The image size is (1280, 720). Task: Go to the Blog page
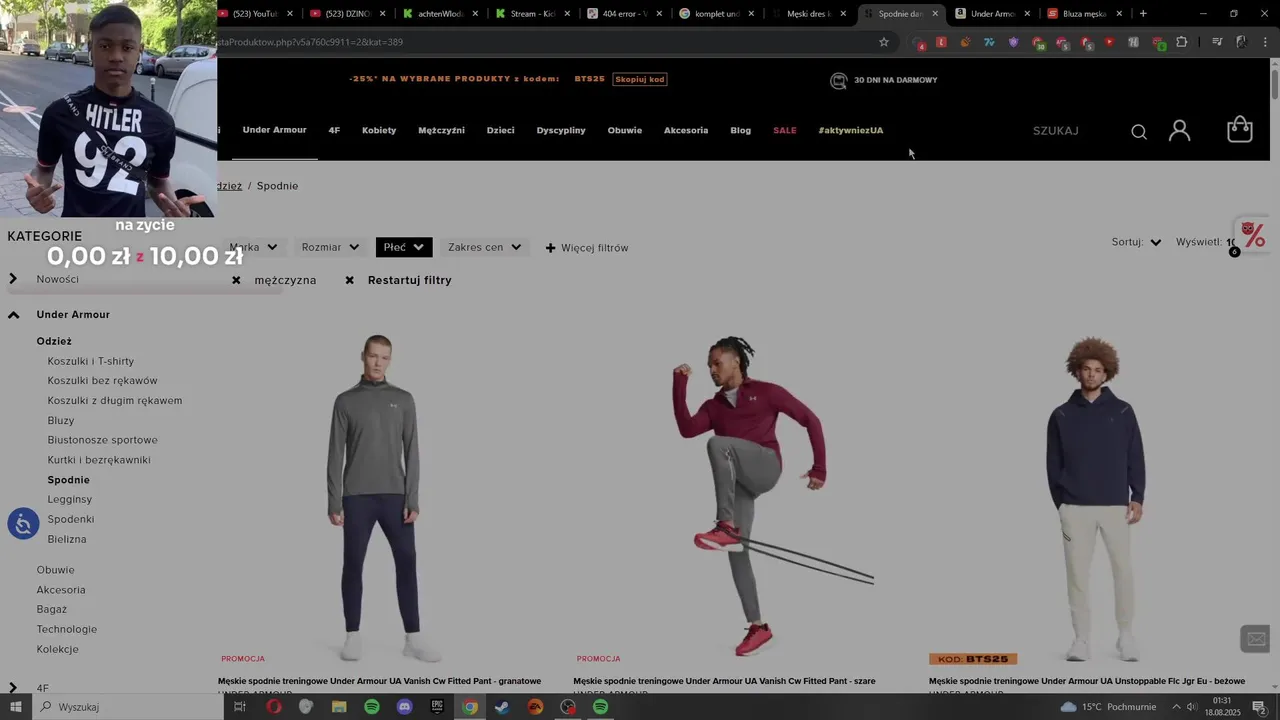click(740, 130)
